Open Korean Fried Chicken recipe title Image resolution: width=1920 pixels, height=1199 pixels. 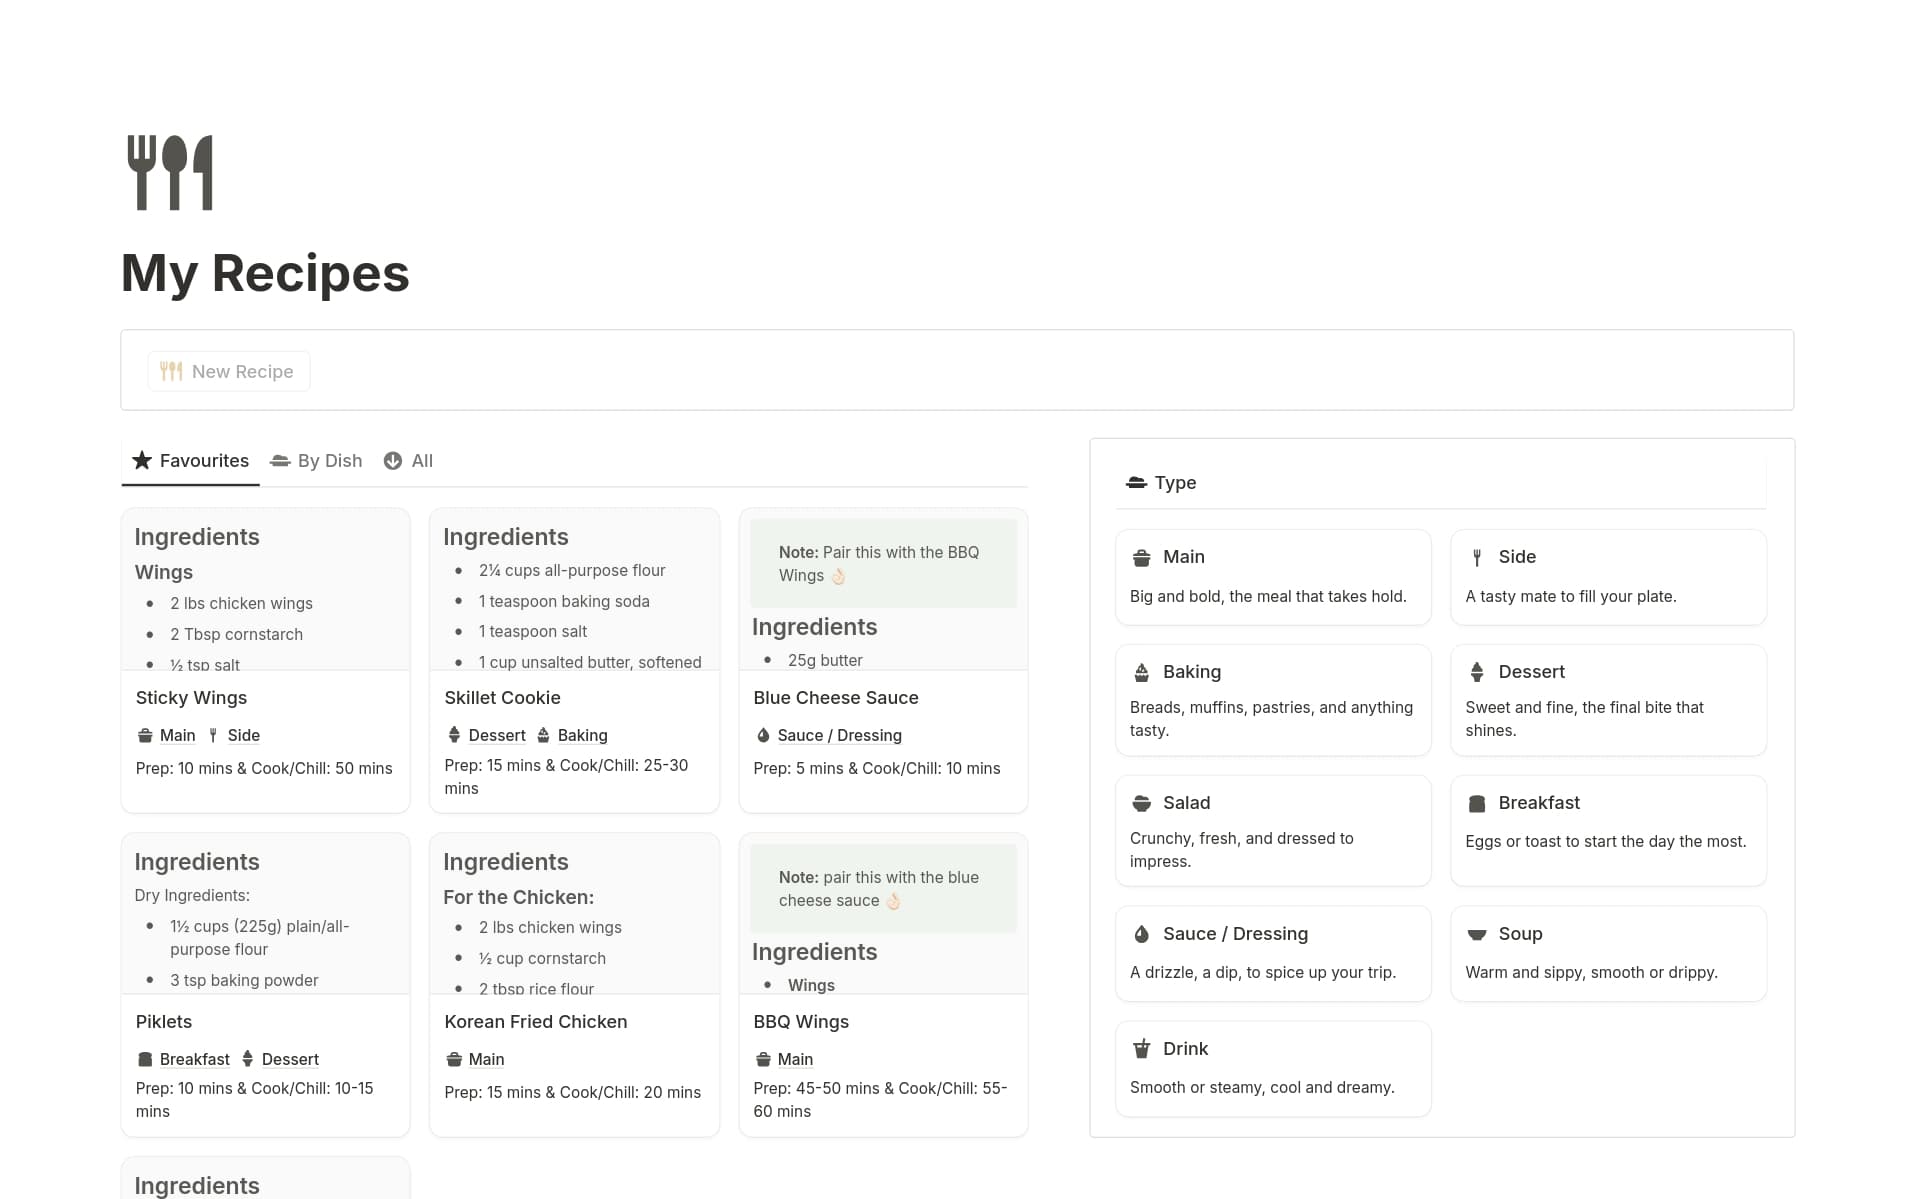point(535,1022)
